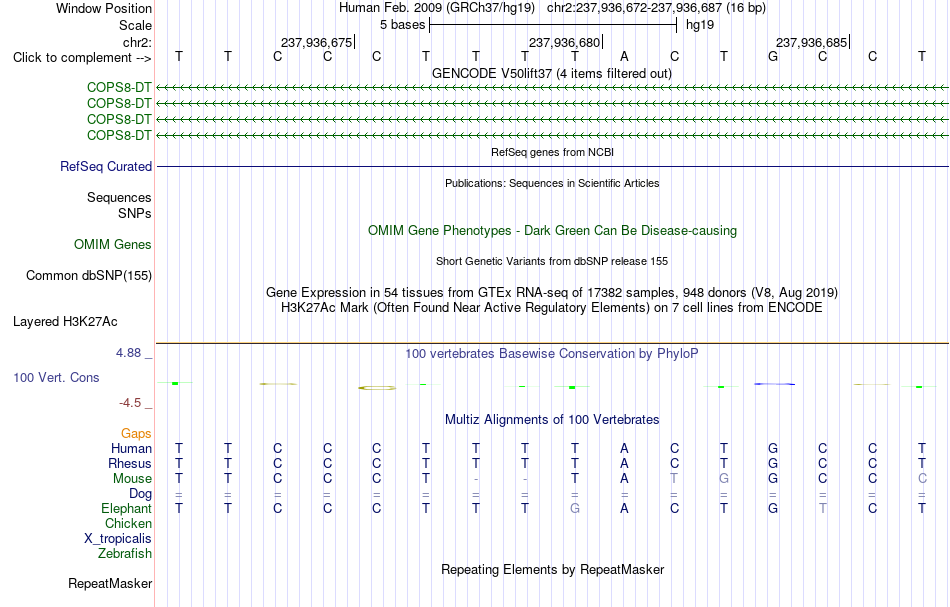Image resolution: width=950 pixels, height=607 pixels.
Task: Click 'Short Genetic Variants from dbSNP release 155'
Action: [552, 261]
